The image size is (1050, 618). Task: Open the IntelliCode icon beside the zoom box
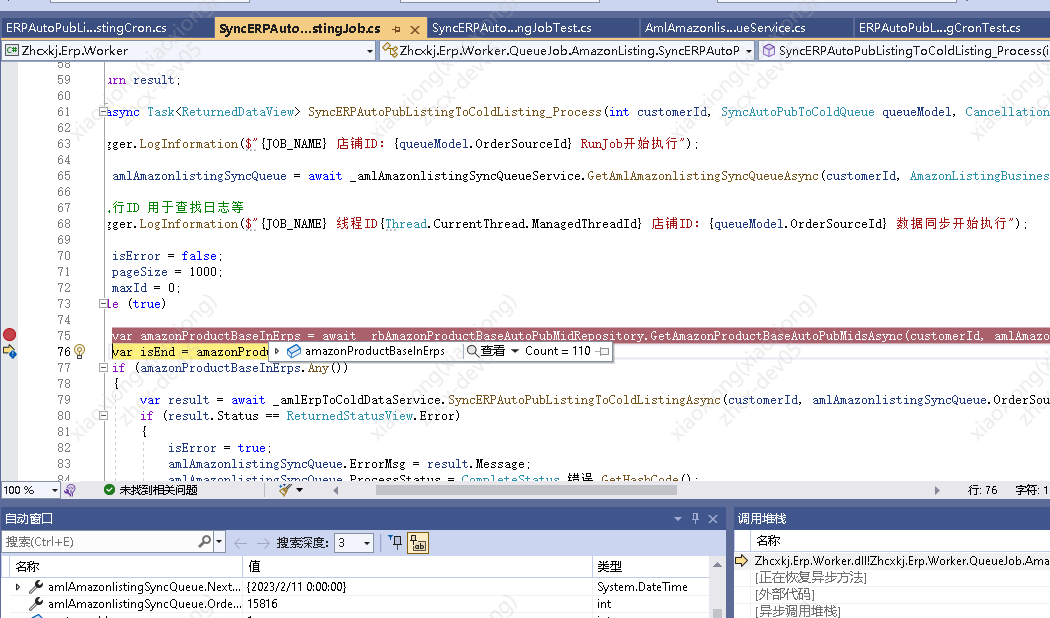(x=70, y=490)
